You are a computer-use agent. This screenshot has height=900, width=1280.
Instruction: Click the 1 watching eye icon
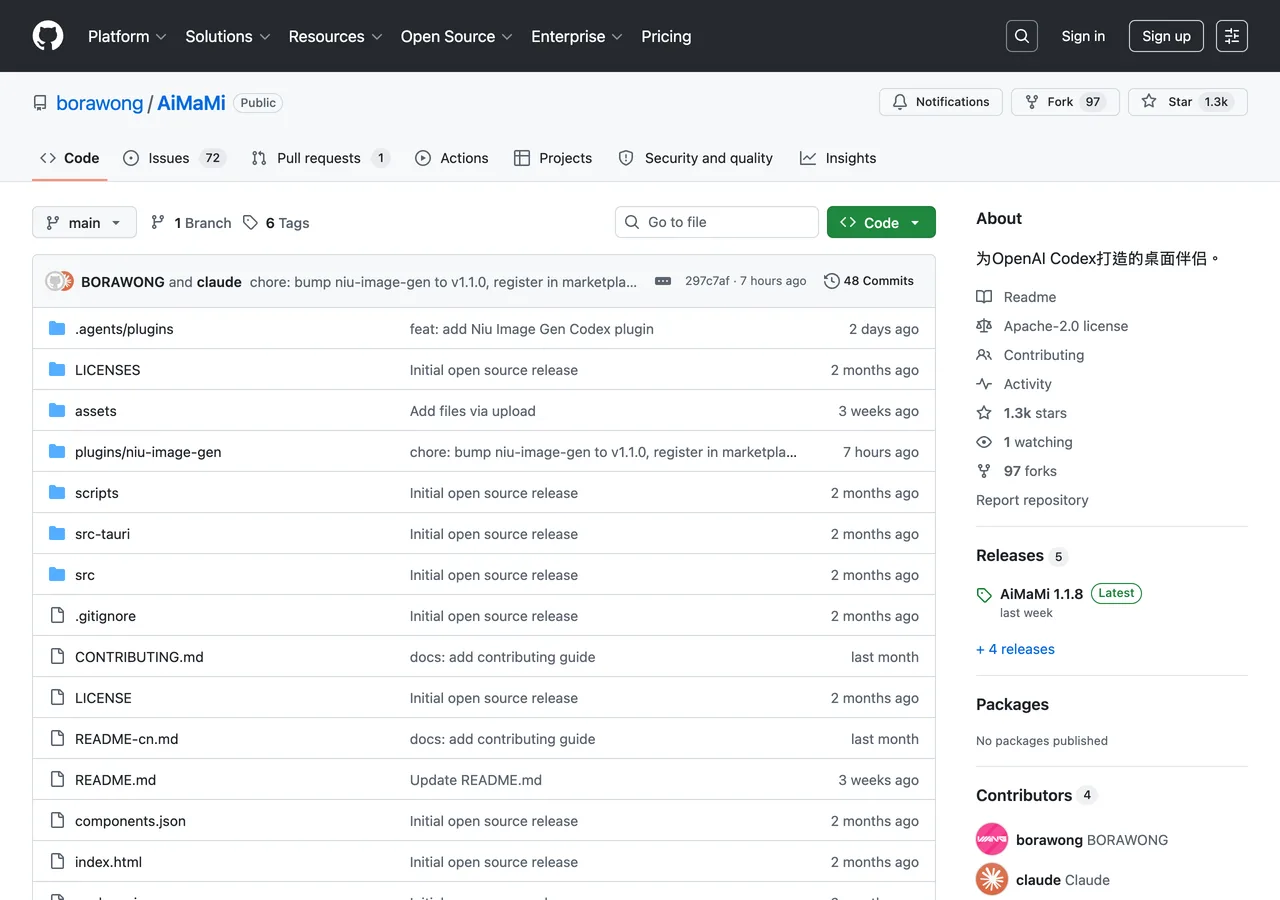984,442
